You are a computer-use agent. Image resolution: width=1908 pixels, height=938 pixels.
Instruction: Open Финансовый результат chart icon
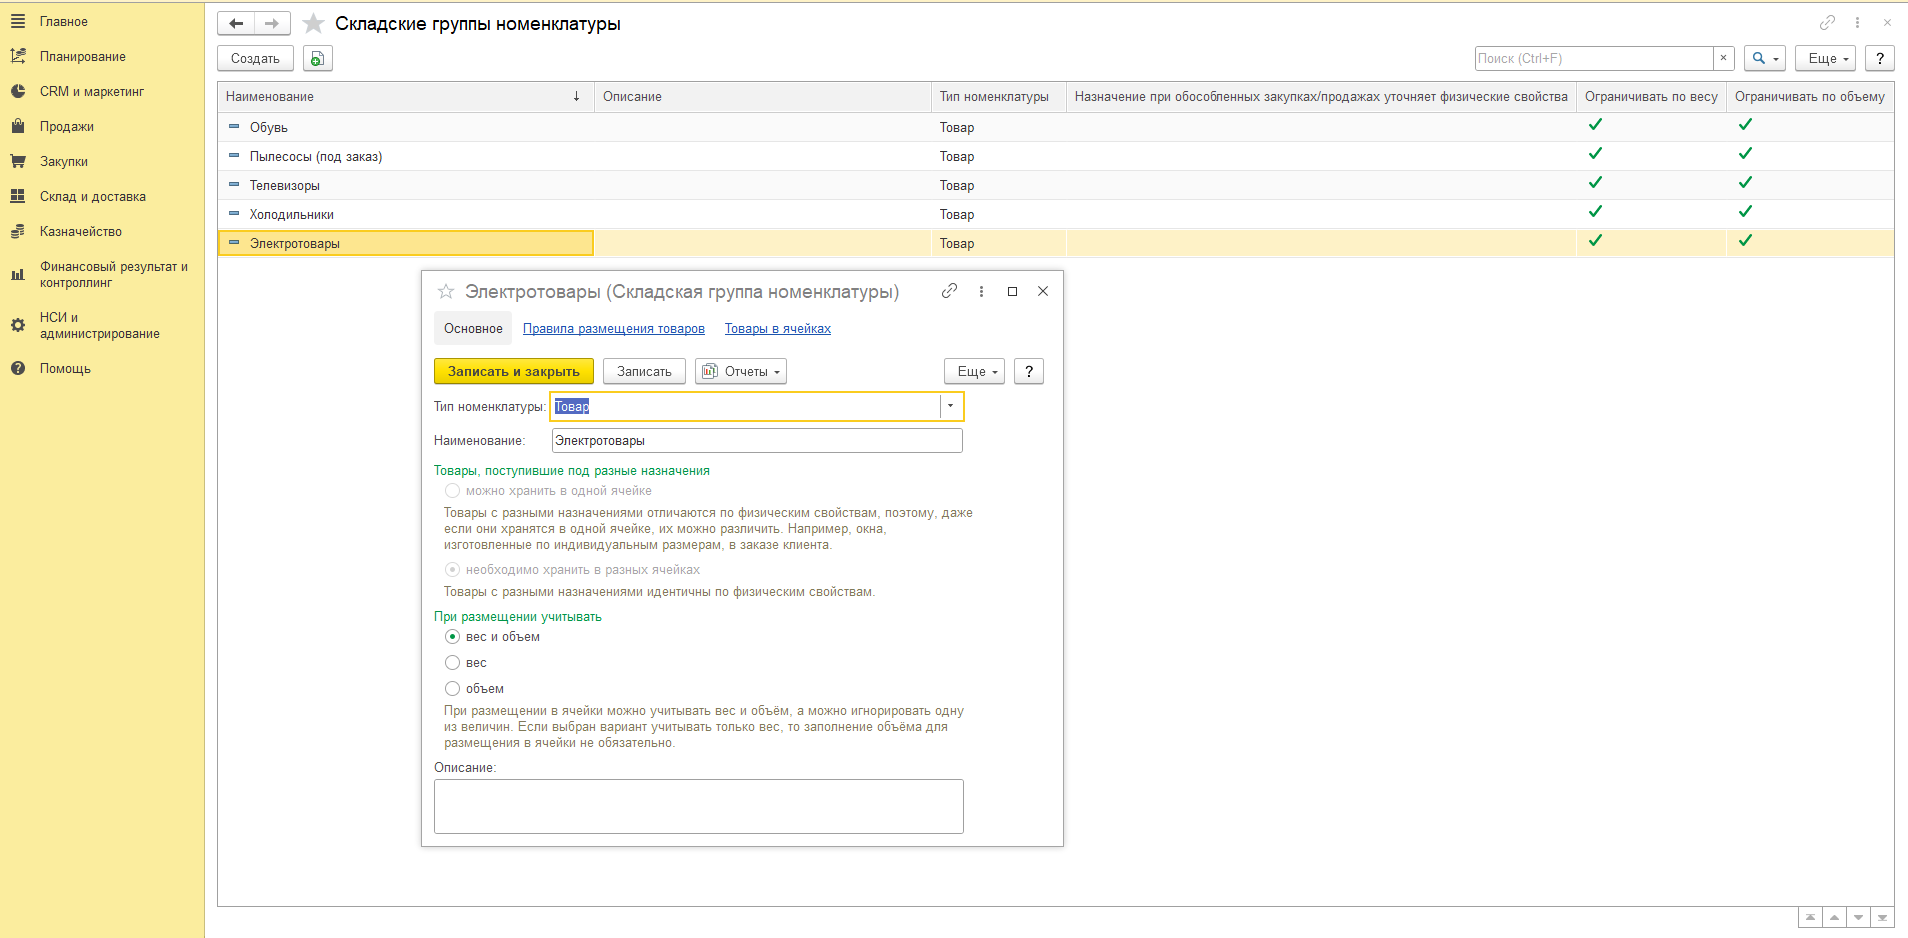(x=18, y=274)
